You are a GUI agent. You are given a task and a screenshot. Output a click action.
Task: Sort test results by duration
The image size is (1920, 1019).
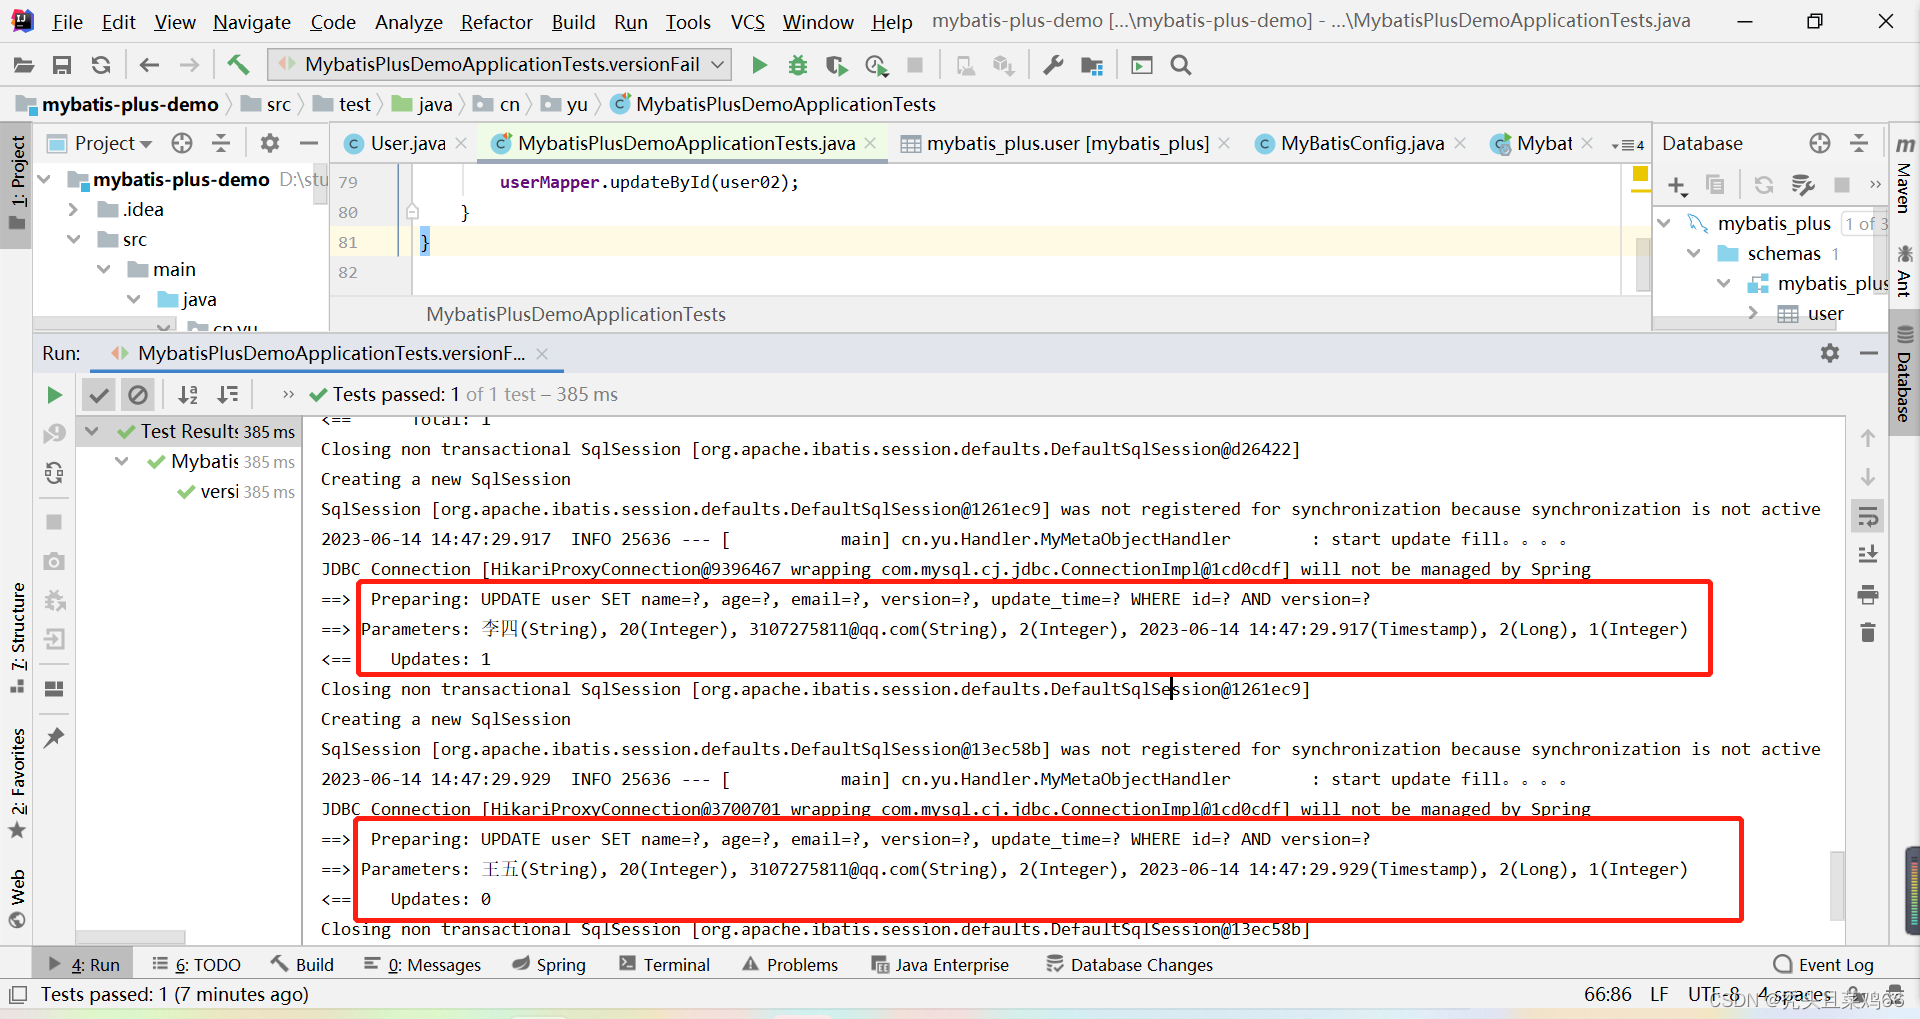[x=228, y=395]
